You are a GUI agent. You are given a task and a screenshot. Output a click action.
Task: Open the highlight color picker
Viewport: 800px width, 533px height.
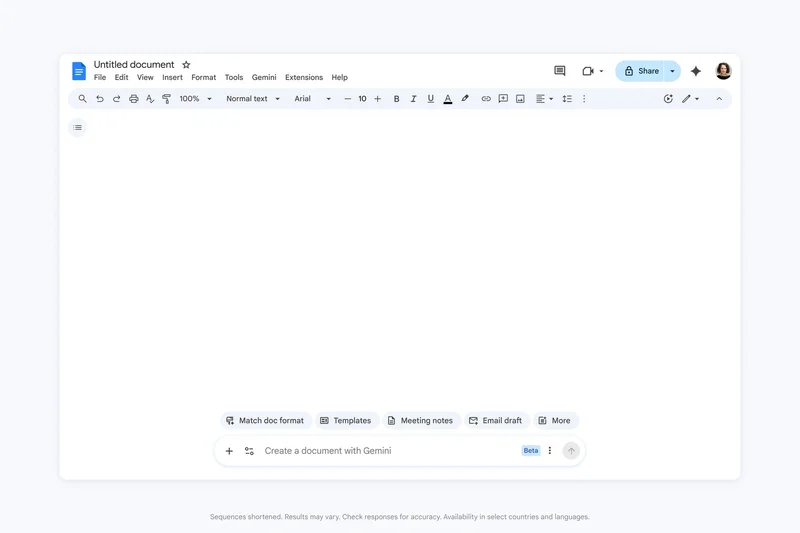point(465,99)
